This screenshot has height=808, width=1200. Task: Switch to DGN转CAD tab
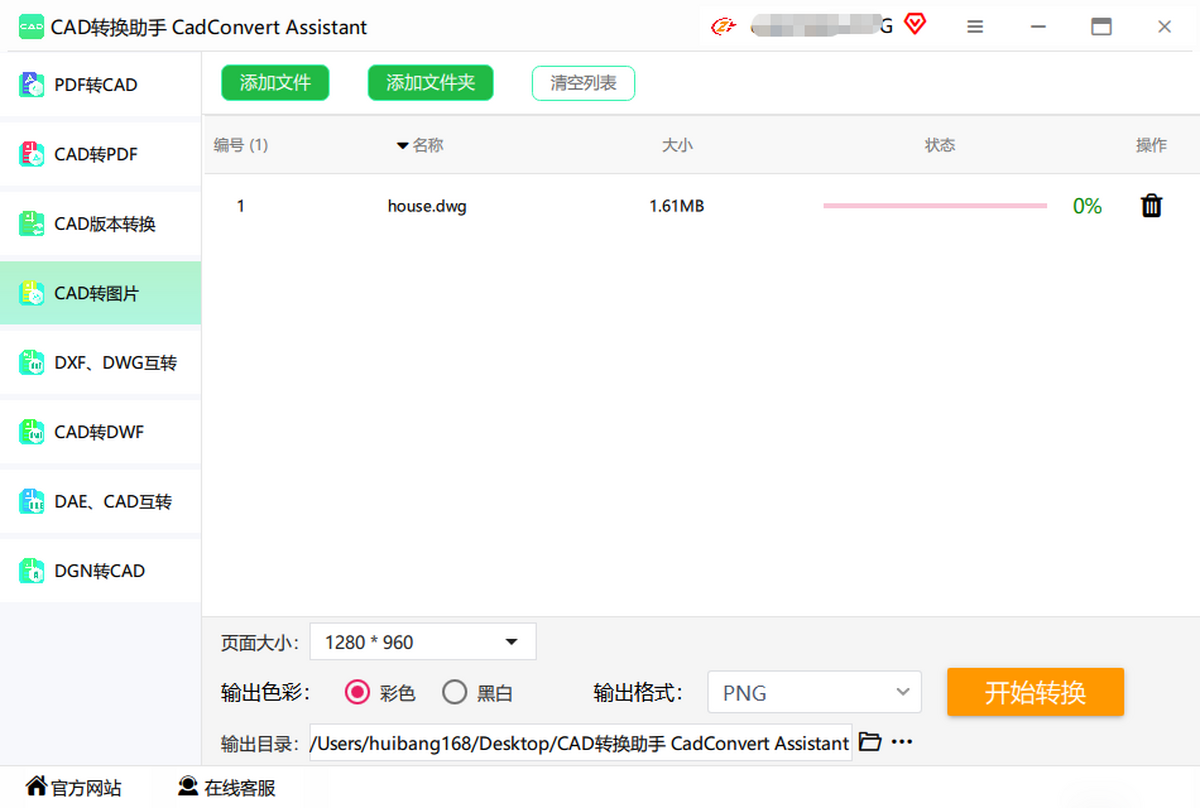[x=100, y=571]
